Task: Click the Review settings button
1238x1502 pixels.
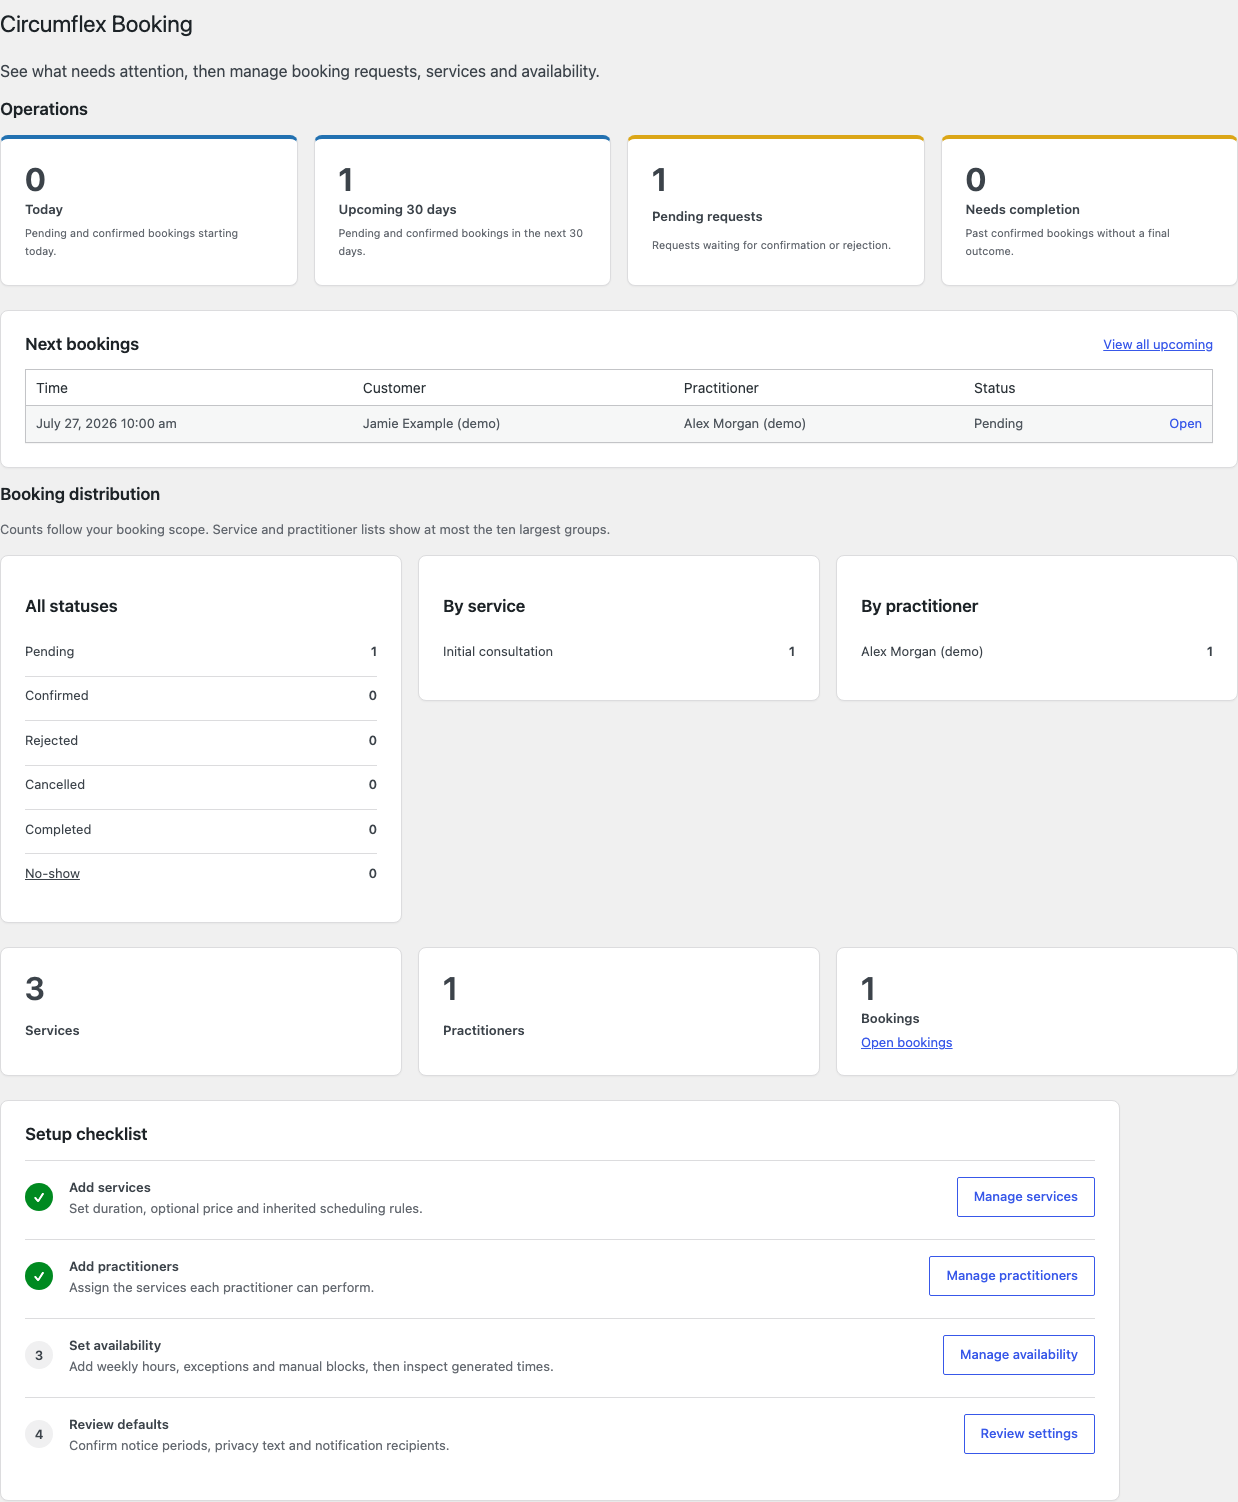Action: click(x=1029, y=1434)
